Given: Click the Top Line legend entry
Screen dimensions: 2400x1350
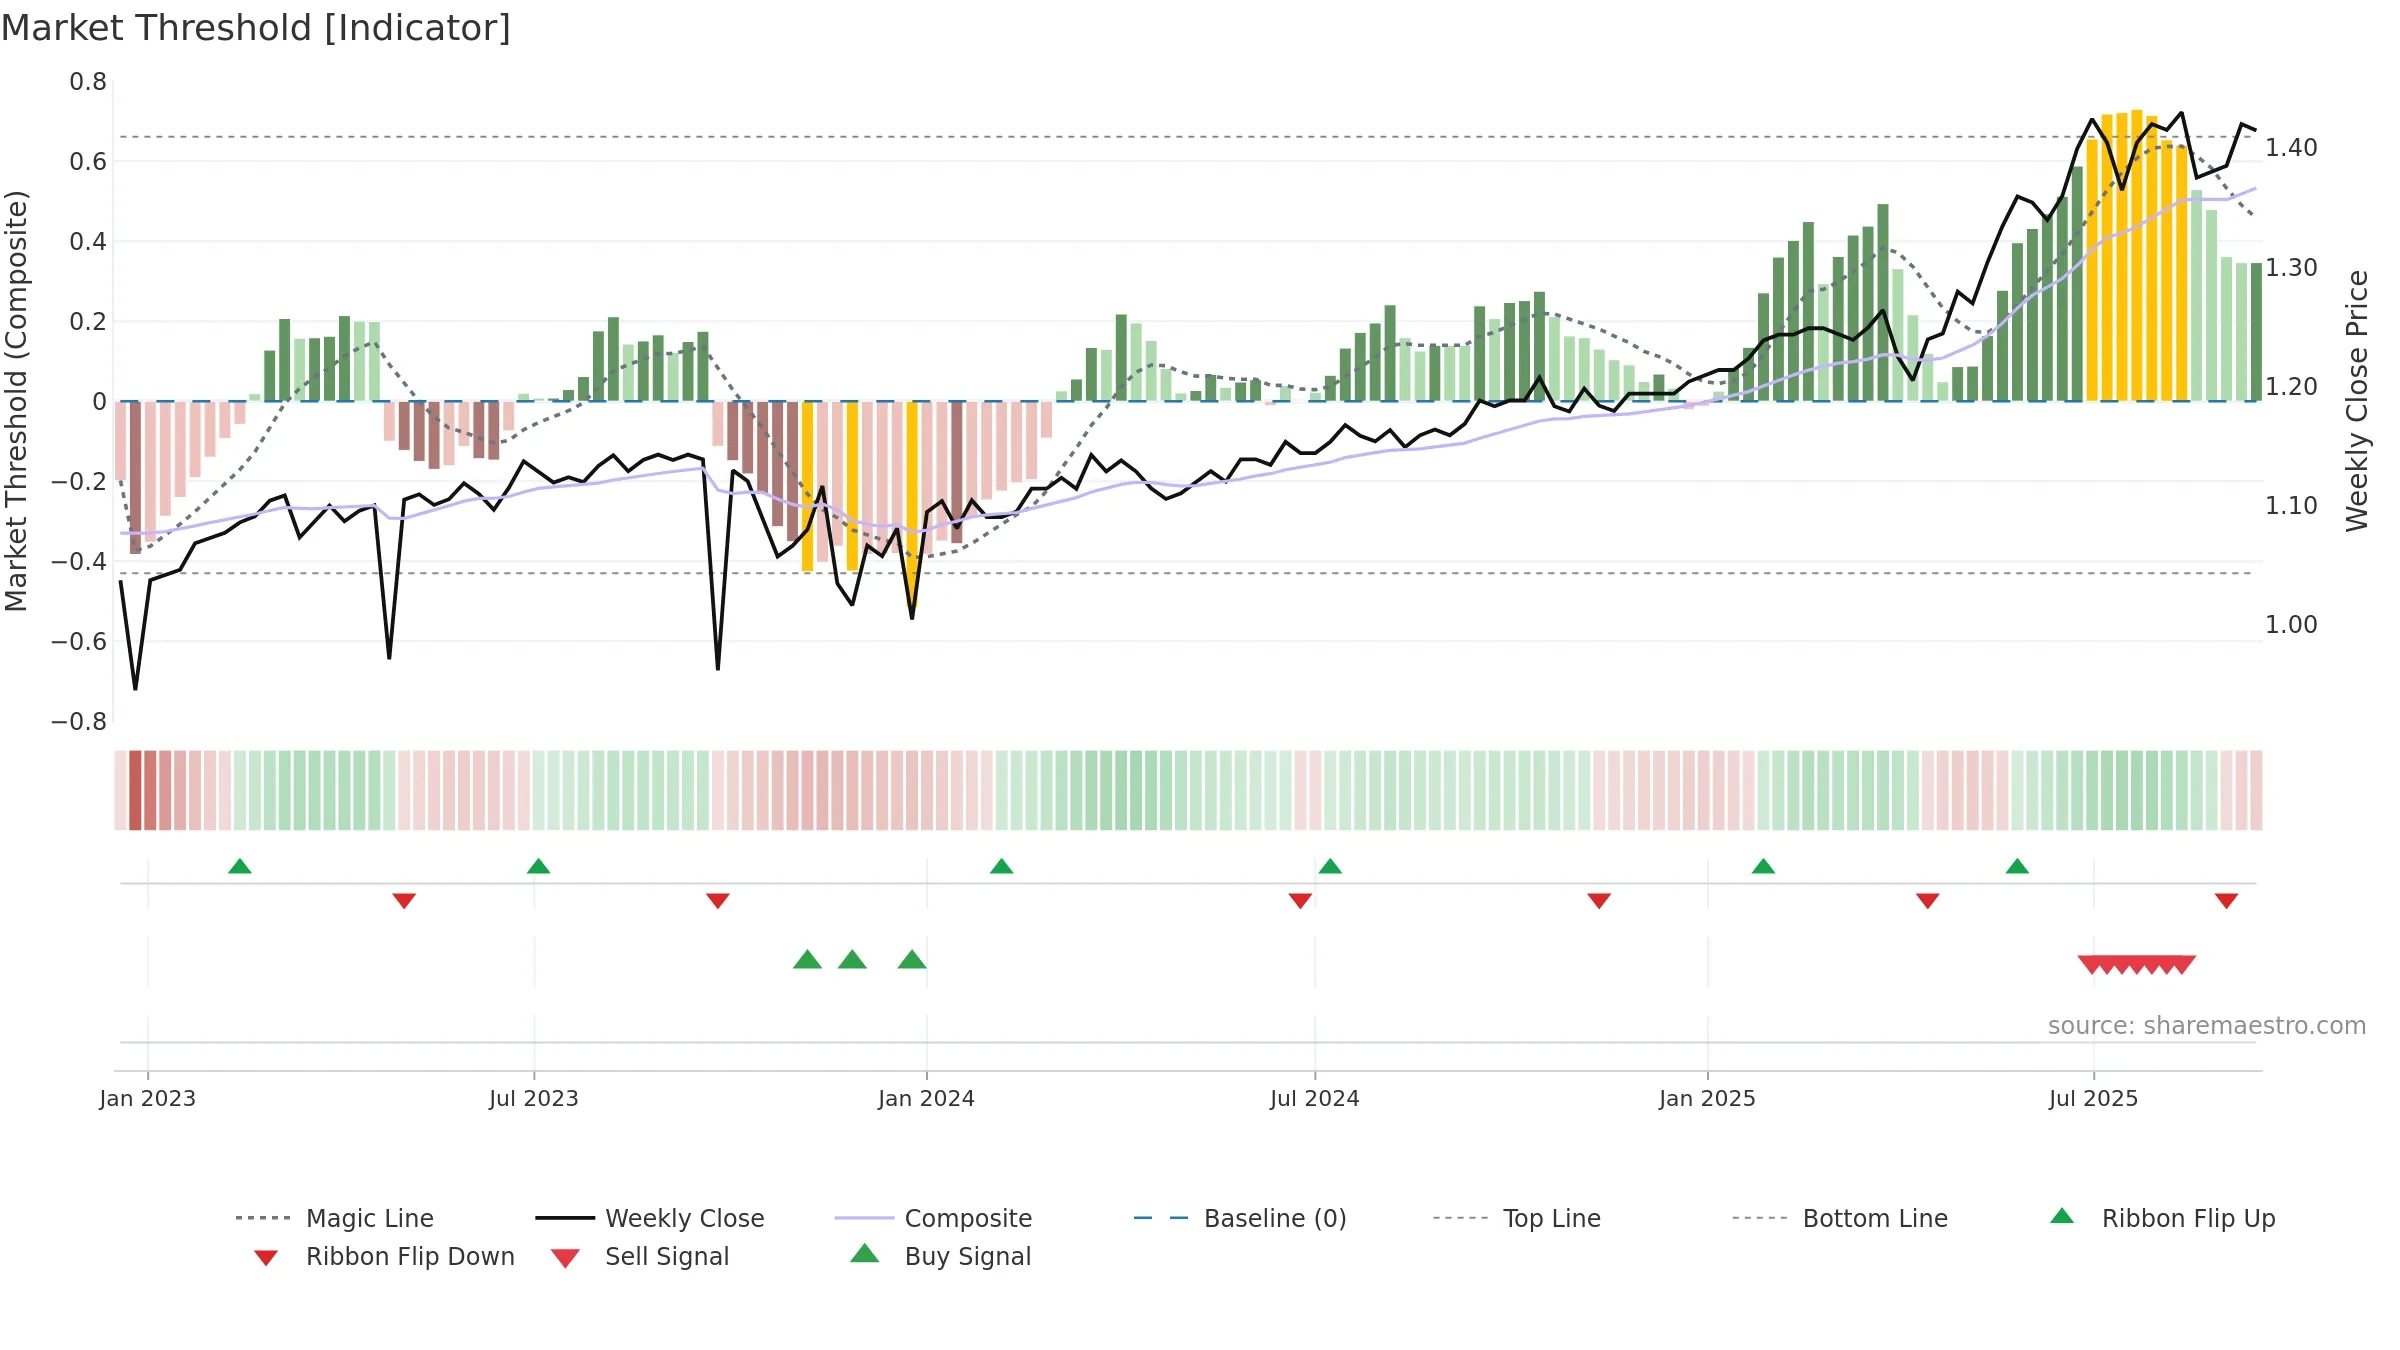Looking at the screenshot, I should click(x=1517, y=1219).
